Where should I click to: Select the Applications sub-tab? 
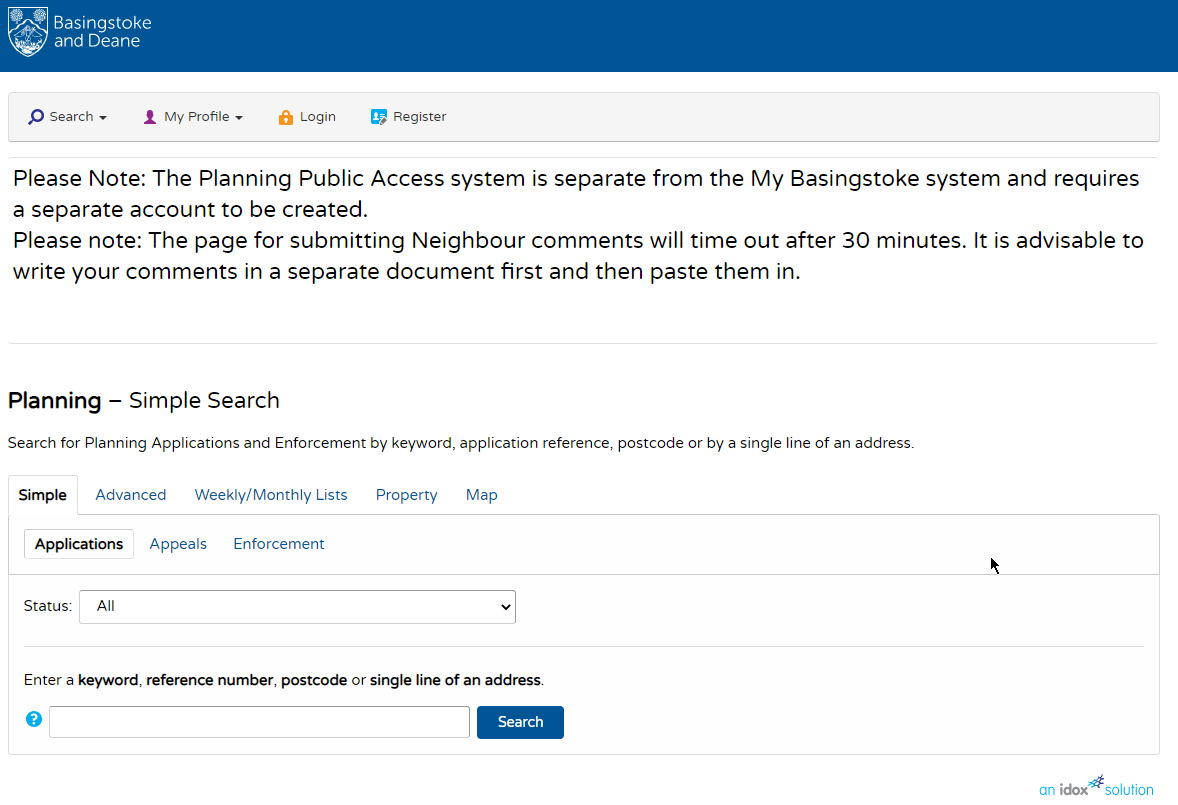pos(79,544)
